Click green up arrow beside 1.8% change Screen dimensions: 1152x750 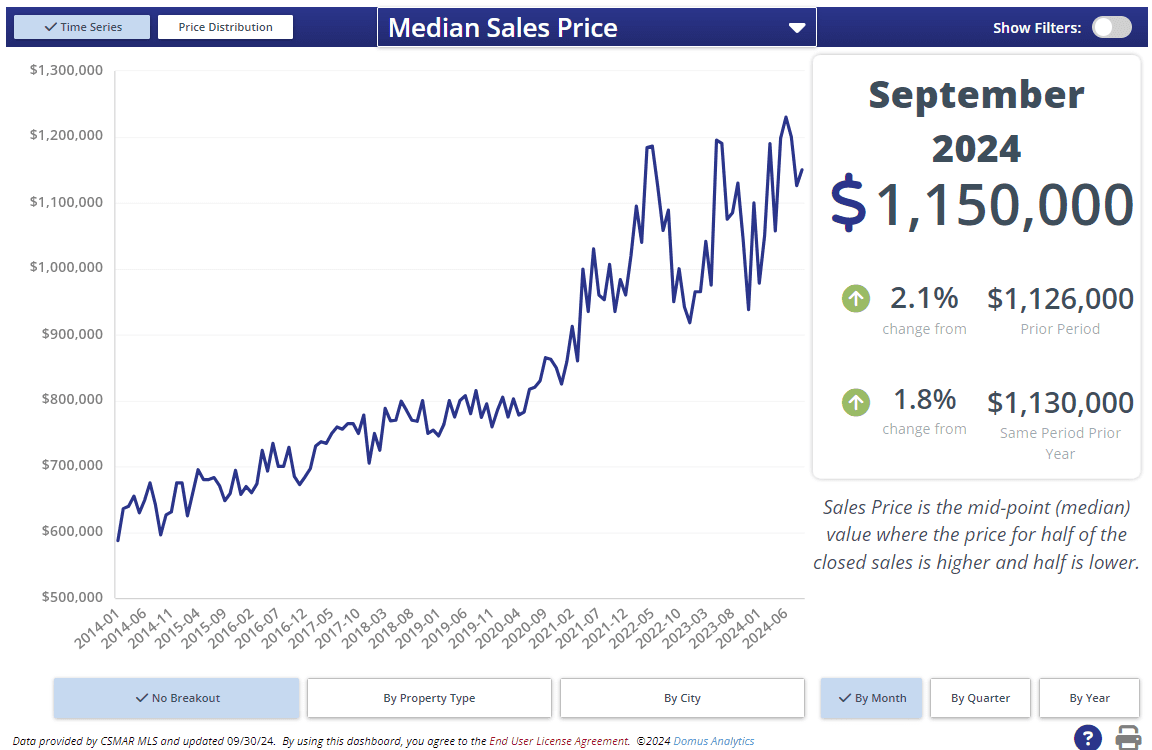[x=856, y=402]
